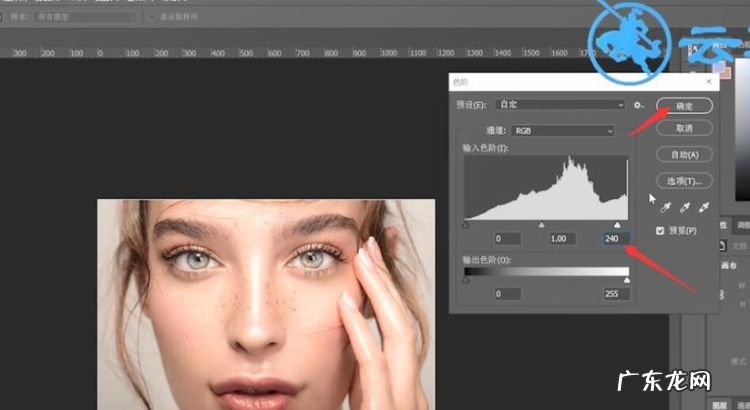
Task: Open the 样本 sample dropdown in the options bar
Action: tap(86, 17)
